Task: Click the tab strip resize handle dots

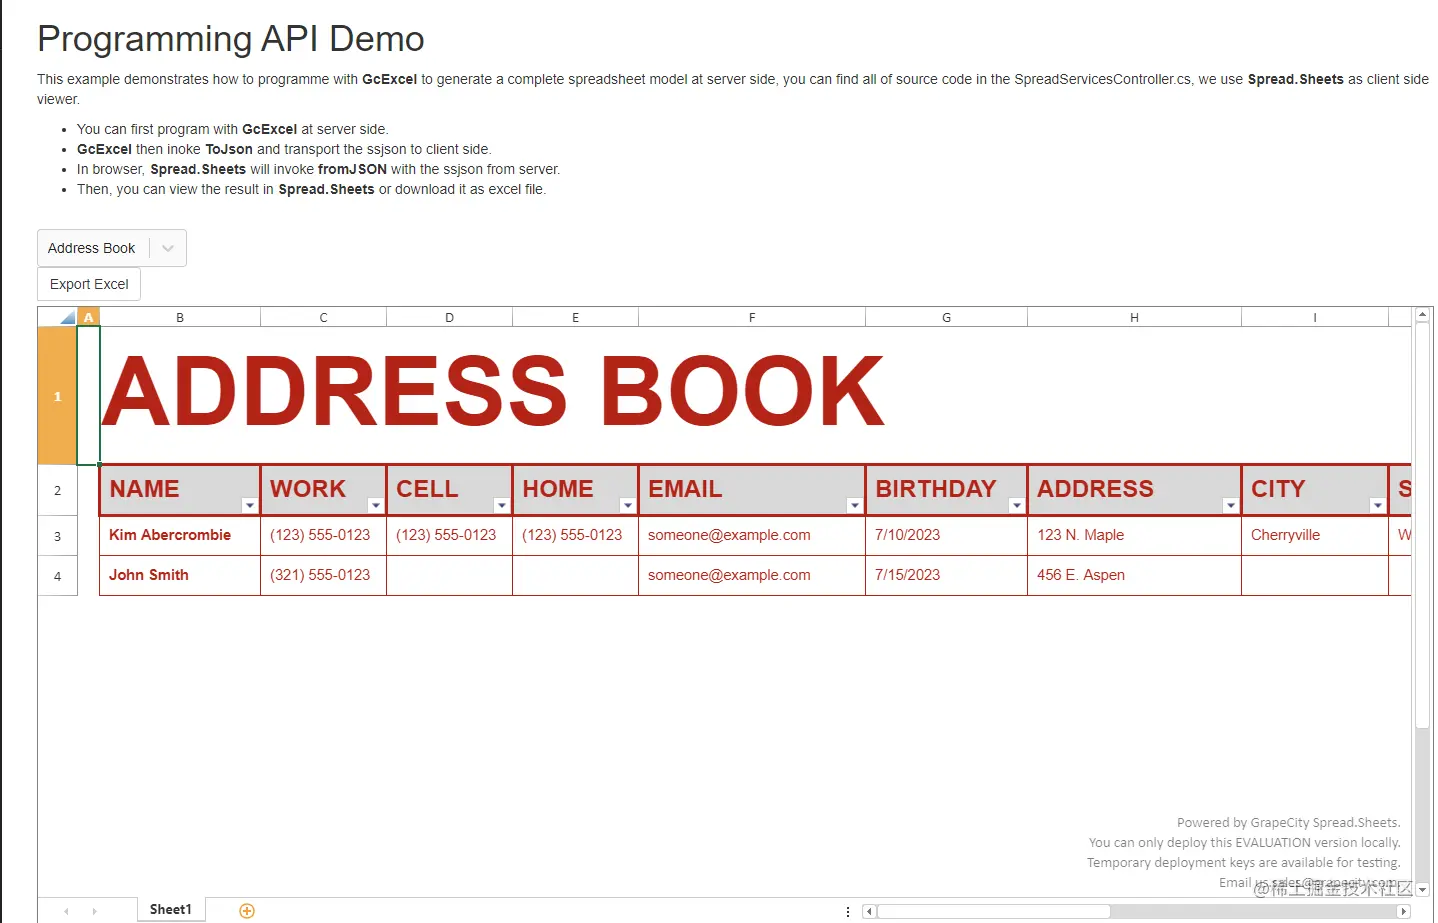Action: pyautogui.click(x=848, y=911)
